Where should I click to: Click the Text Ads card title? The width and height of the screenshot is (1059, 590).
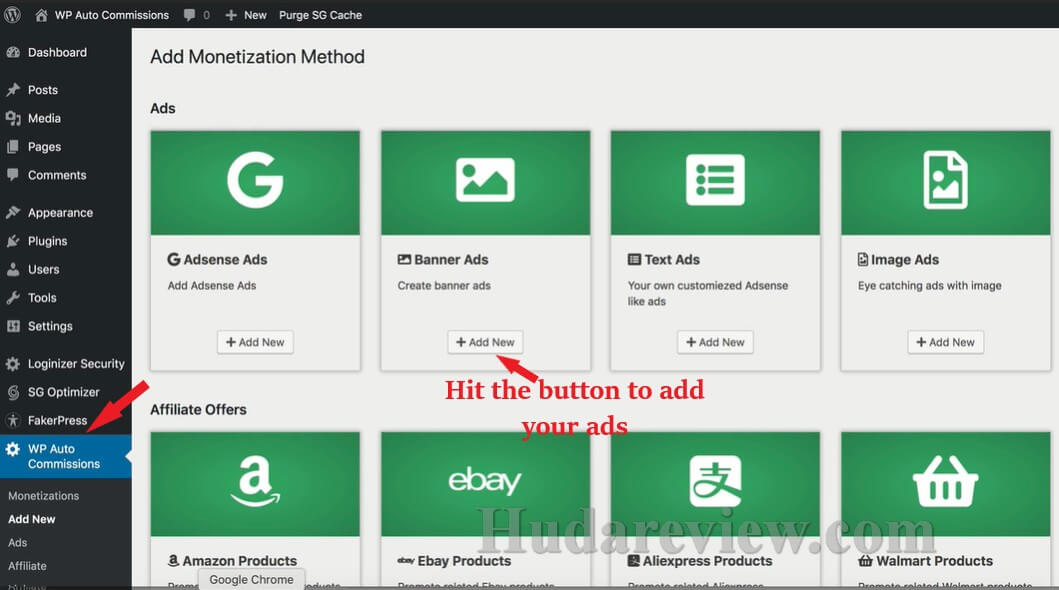pos(664,260)
